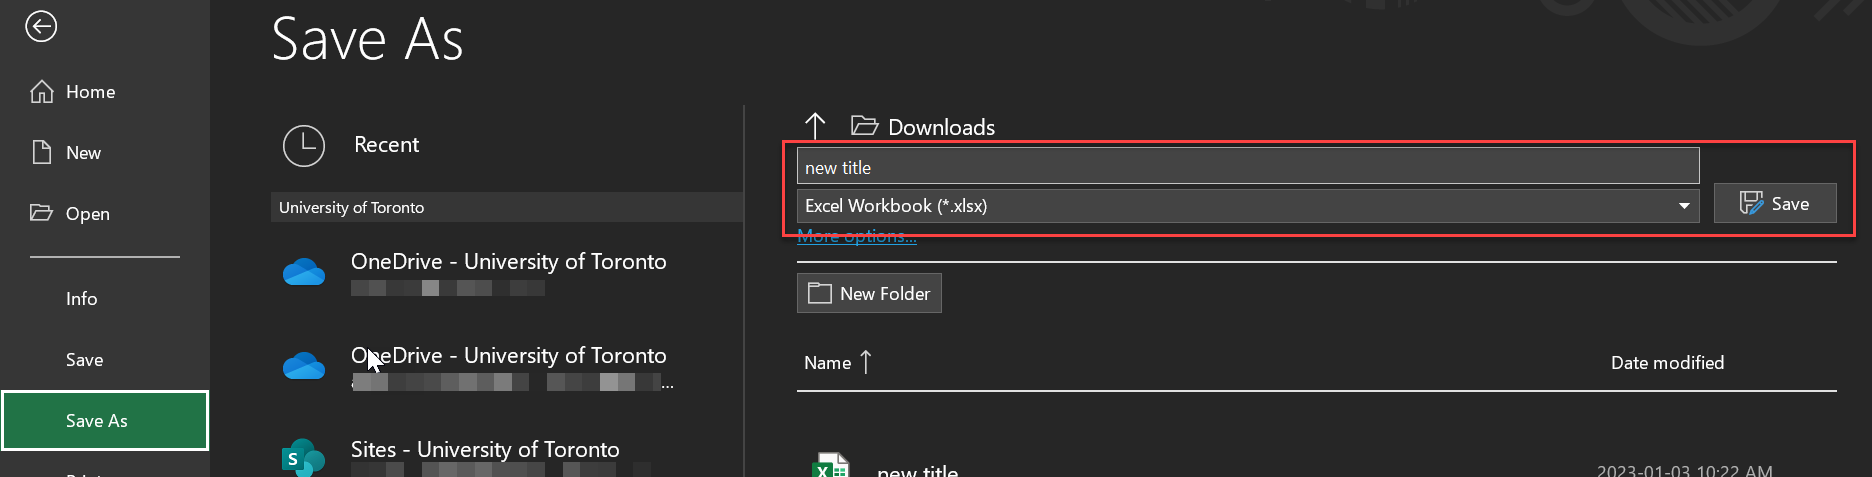Image resolution: width=1872 pixels, height=477 pixels.
Task: Select Save in the left sidebar
Action: tap(84, 360)
